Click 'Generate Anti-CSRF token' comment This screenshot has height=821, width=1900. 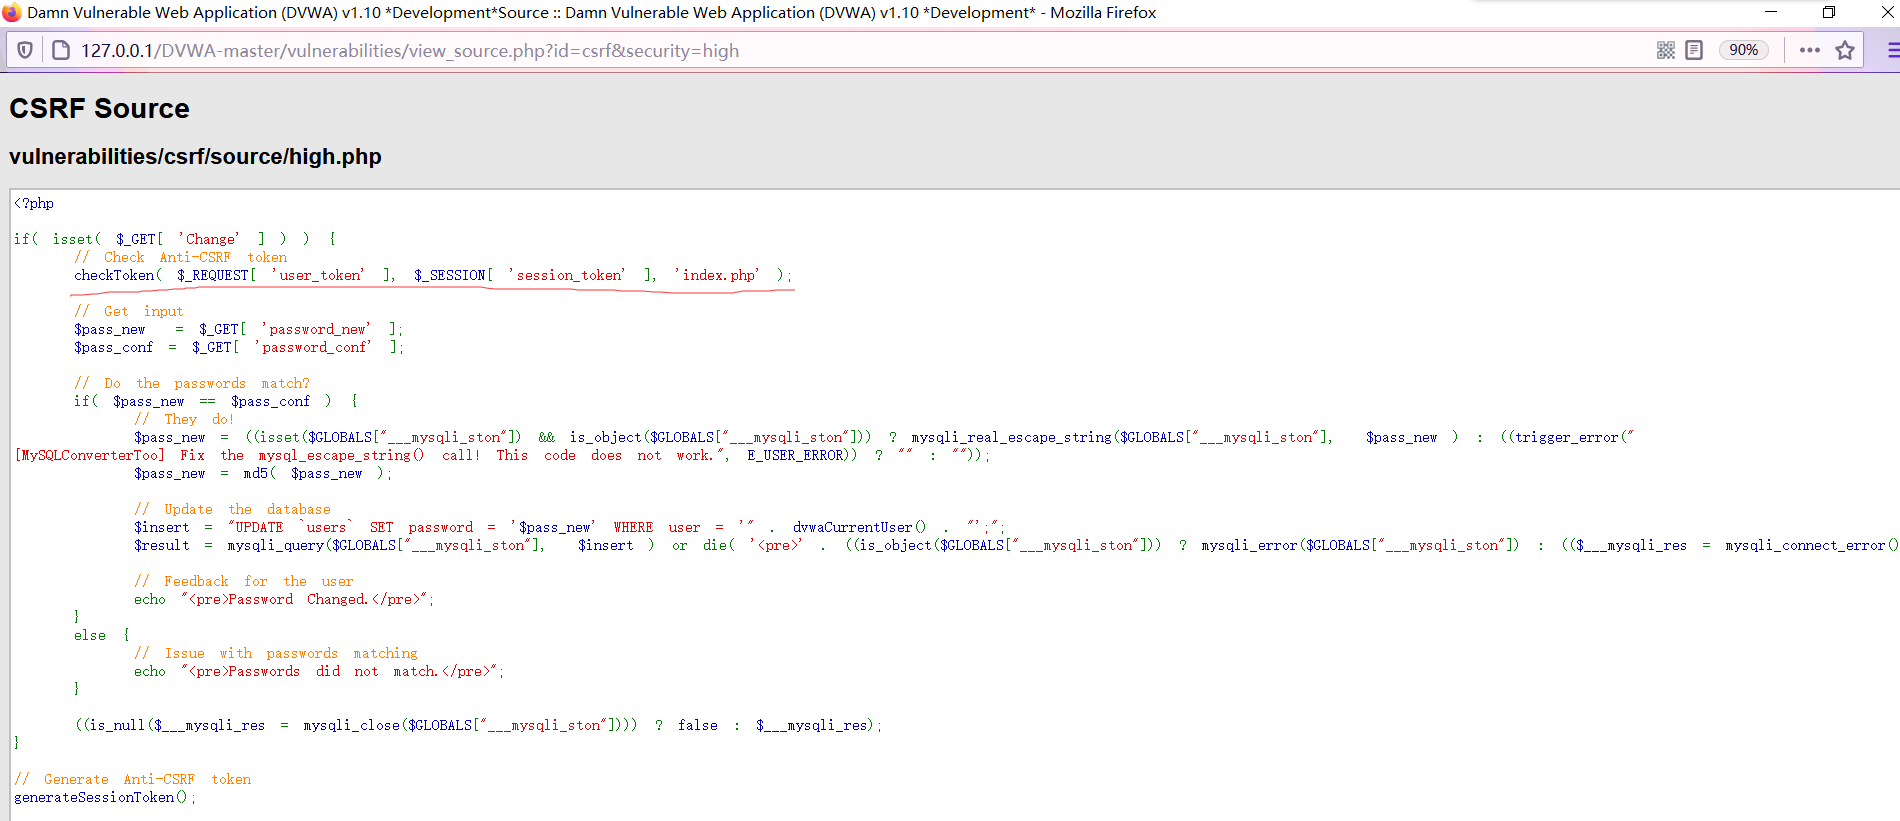pyautogui.click(x=133, y=779)
